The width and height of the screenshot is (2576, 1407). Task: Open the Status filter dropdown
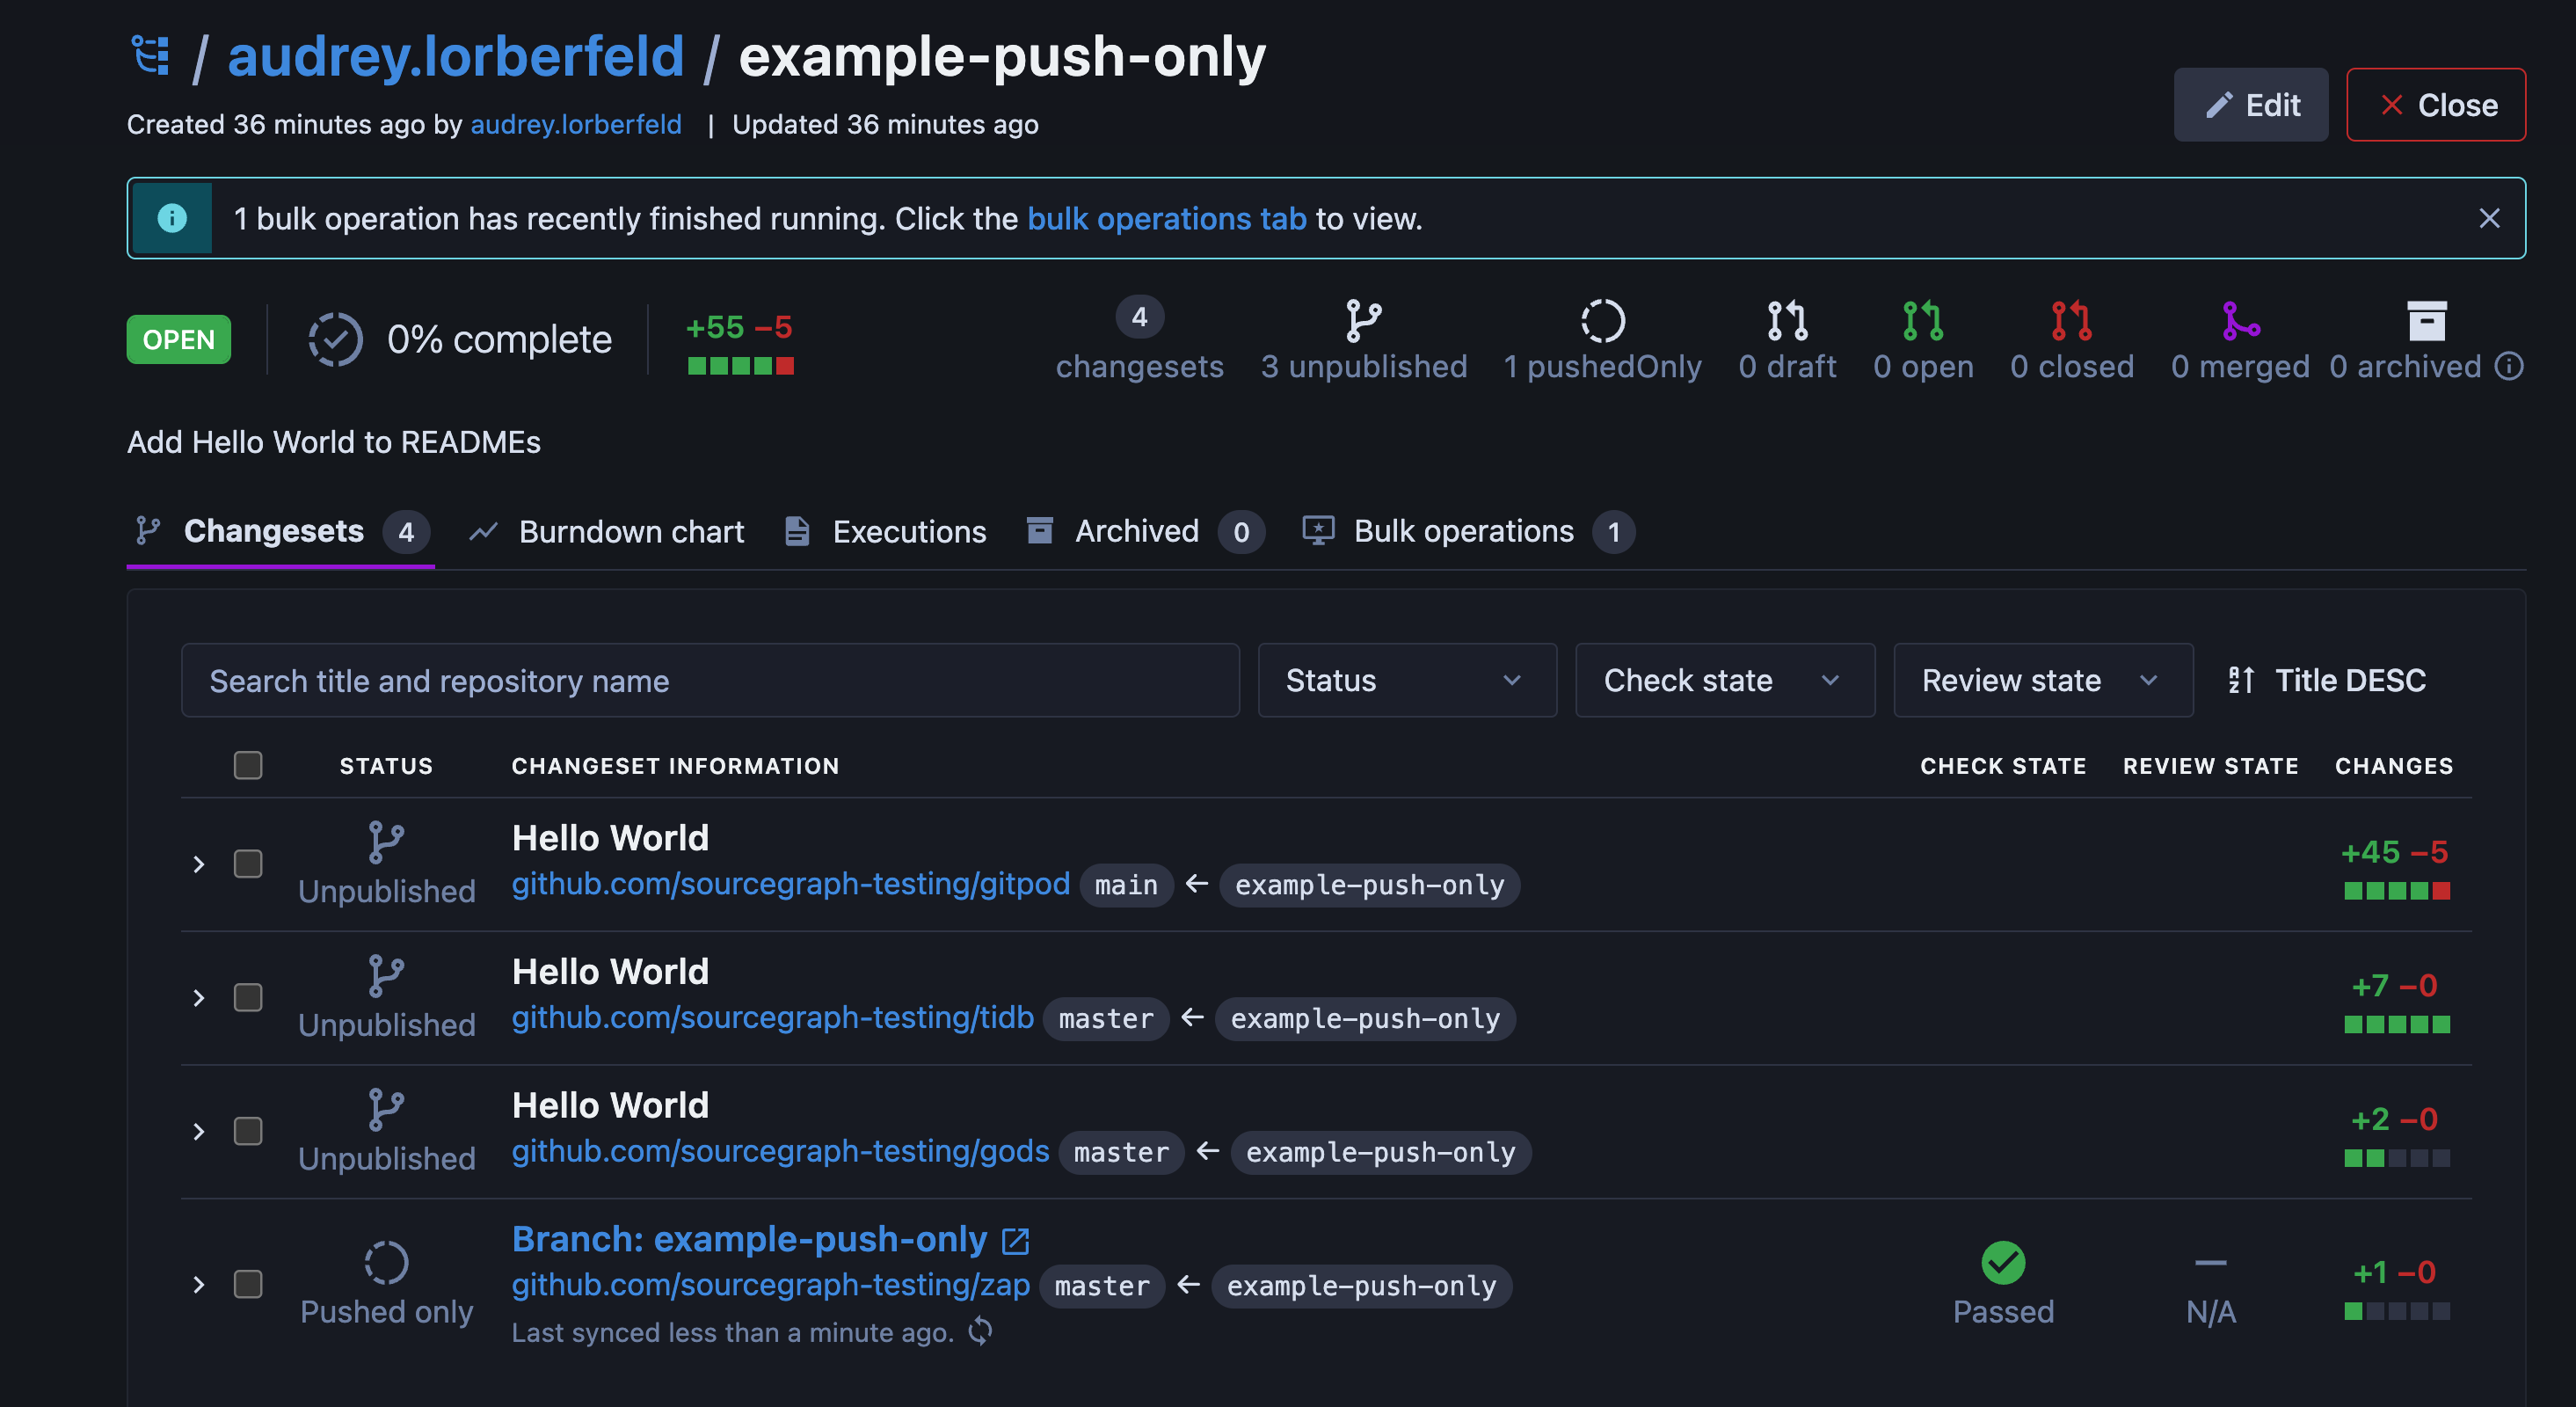click(1406, 680)
